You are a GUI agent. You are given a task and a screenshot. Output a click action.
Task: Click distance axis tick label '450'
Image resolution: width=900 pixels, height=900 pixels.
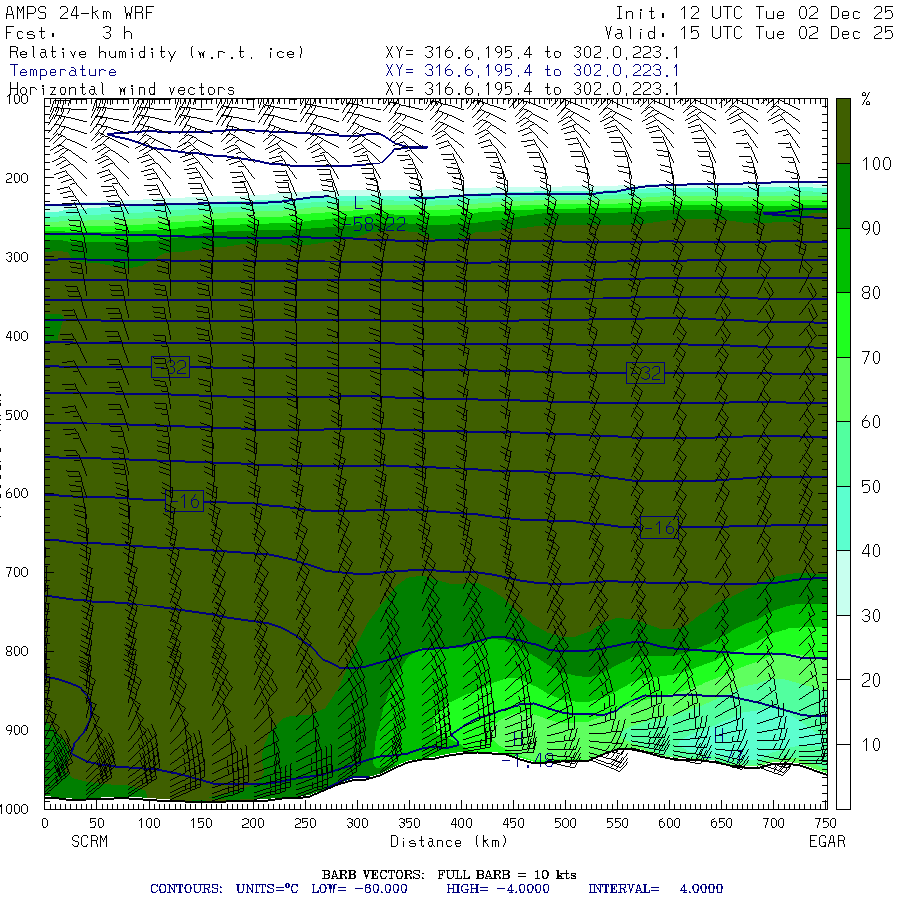(x=513, y=823)
